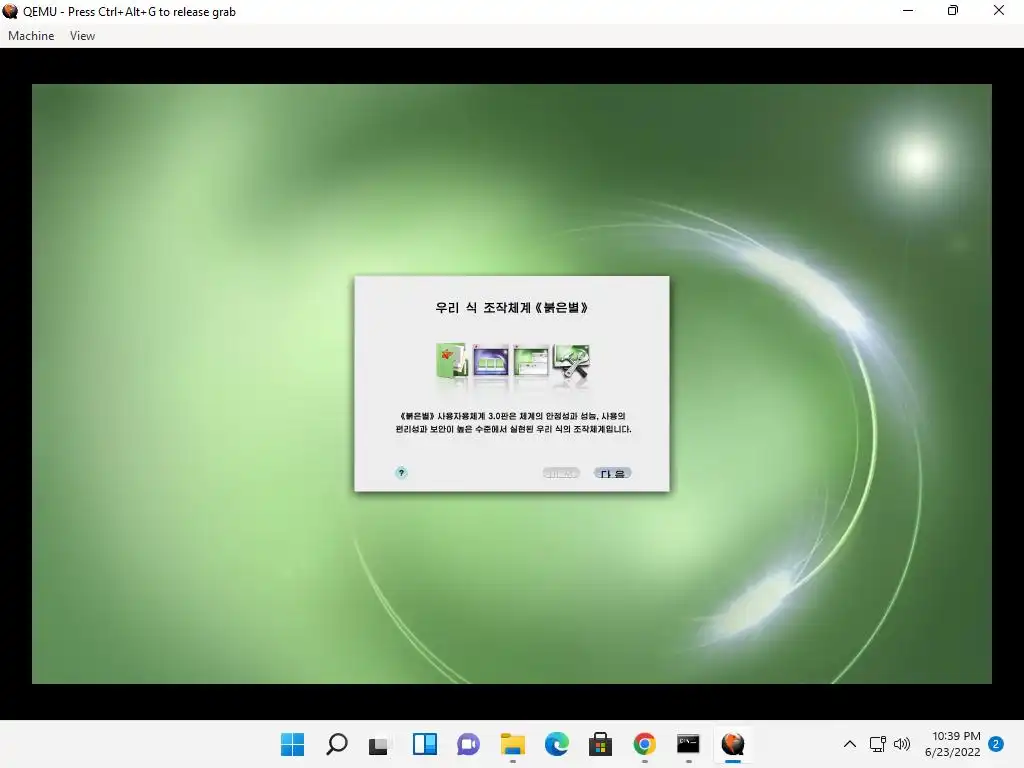Click the monitor with wrench and screwdriver icon

pyautogui.click(x=571, y=361)
